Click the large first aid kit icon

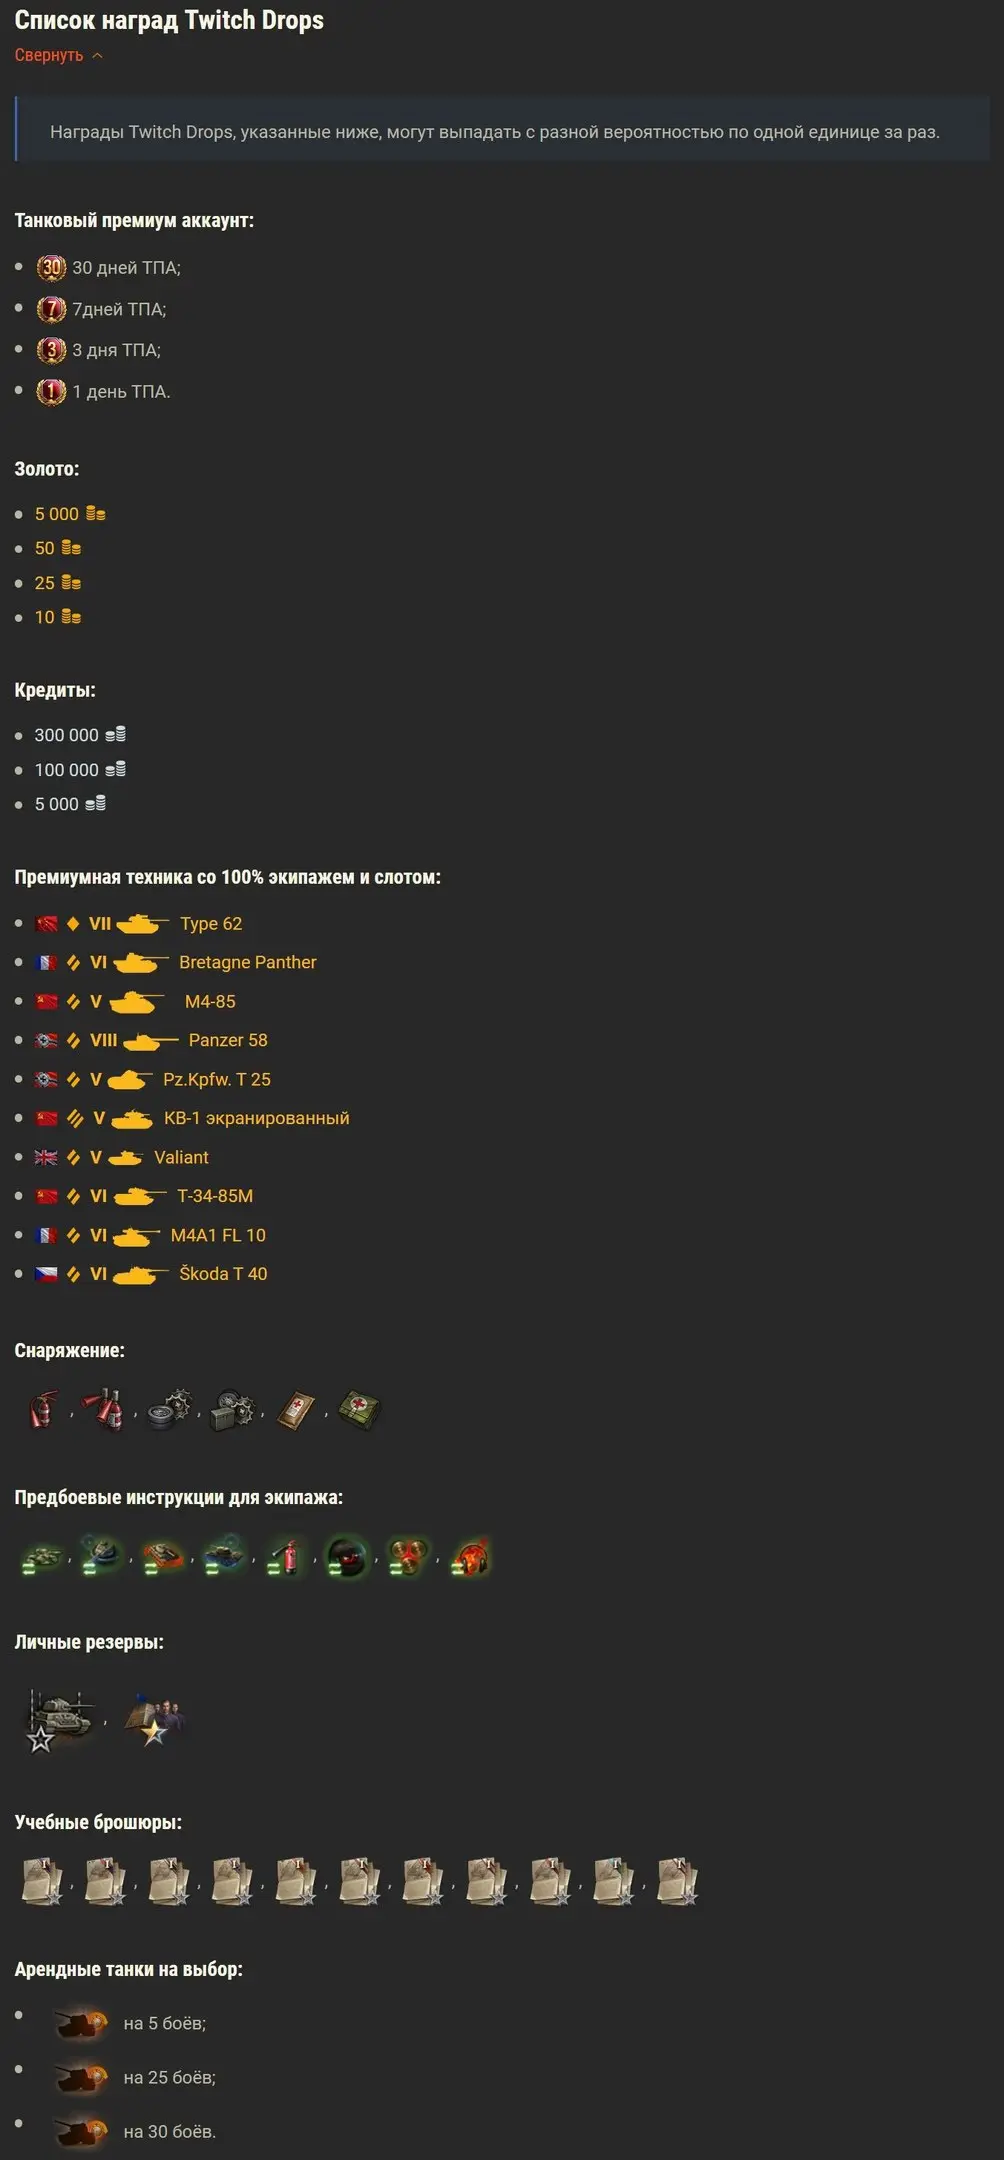coord(359,1410)
